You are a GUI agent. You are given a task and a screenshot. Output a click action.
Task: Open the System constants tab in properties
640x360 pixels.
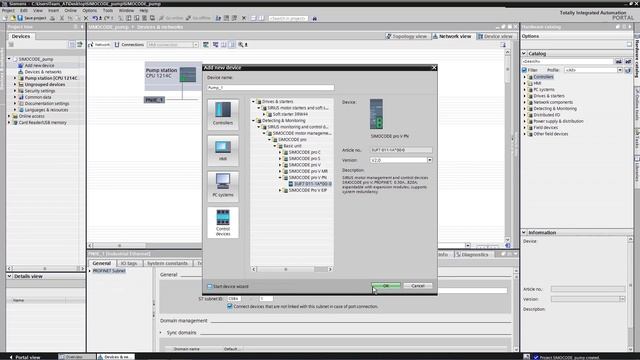click(x=167, y=263)
